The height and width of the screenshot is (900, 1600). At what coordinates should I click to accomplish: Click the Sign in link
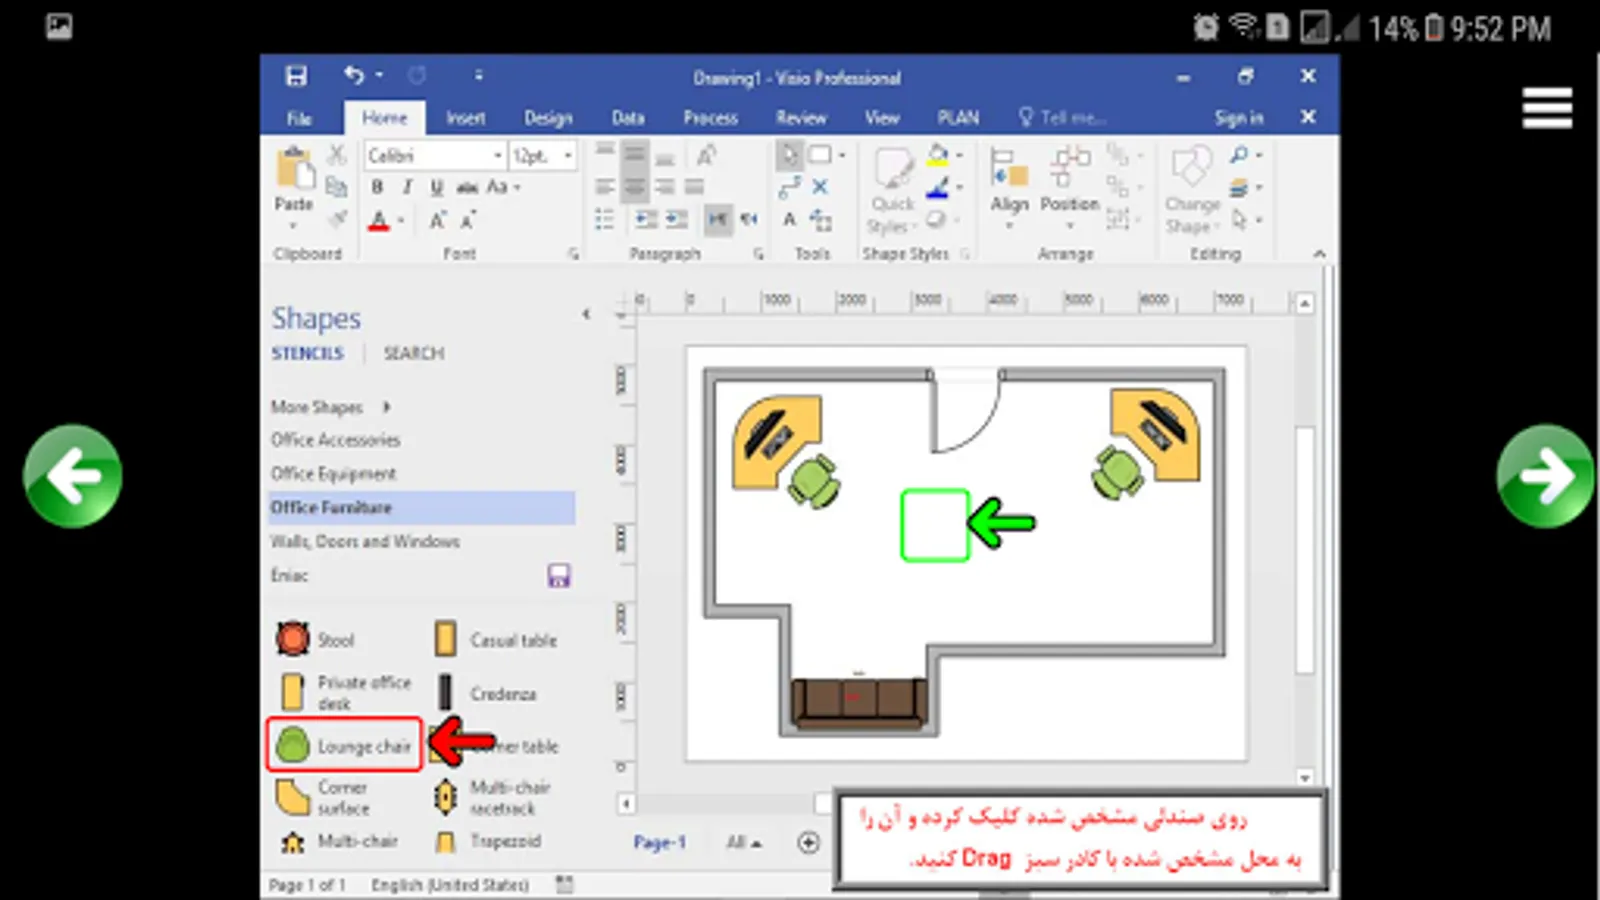(1239, 118)
